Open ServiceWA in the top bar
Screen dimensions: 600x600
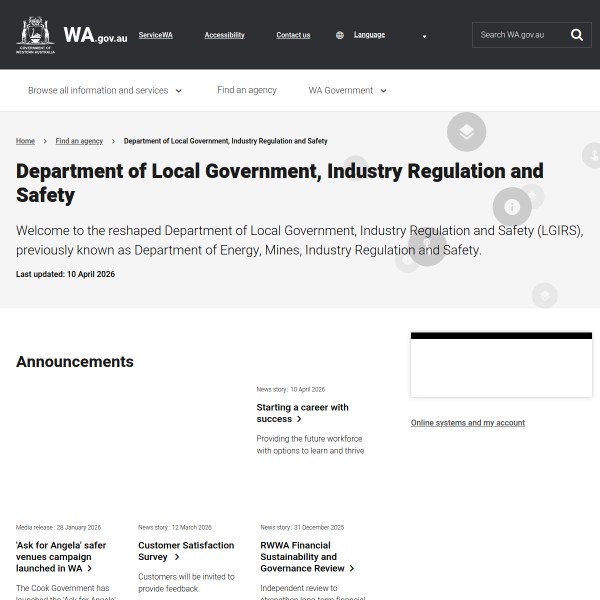pyautogui.click(x=155, y=35)
